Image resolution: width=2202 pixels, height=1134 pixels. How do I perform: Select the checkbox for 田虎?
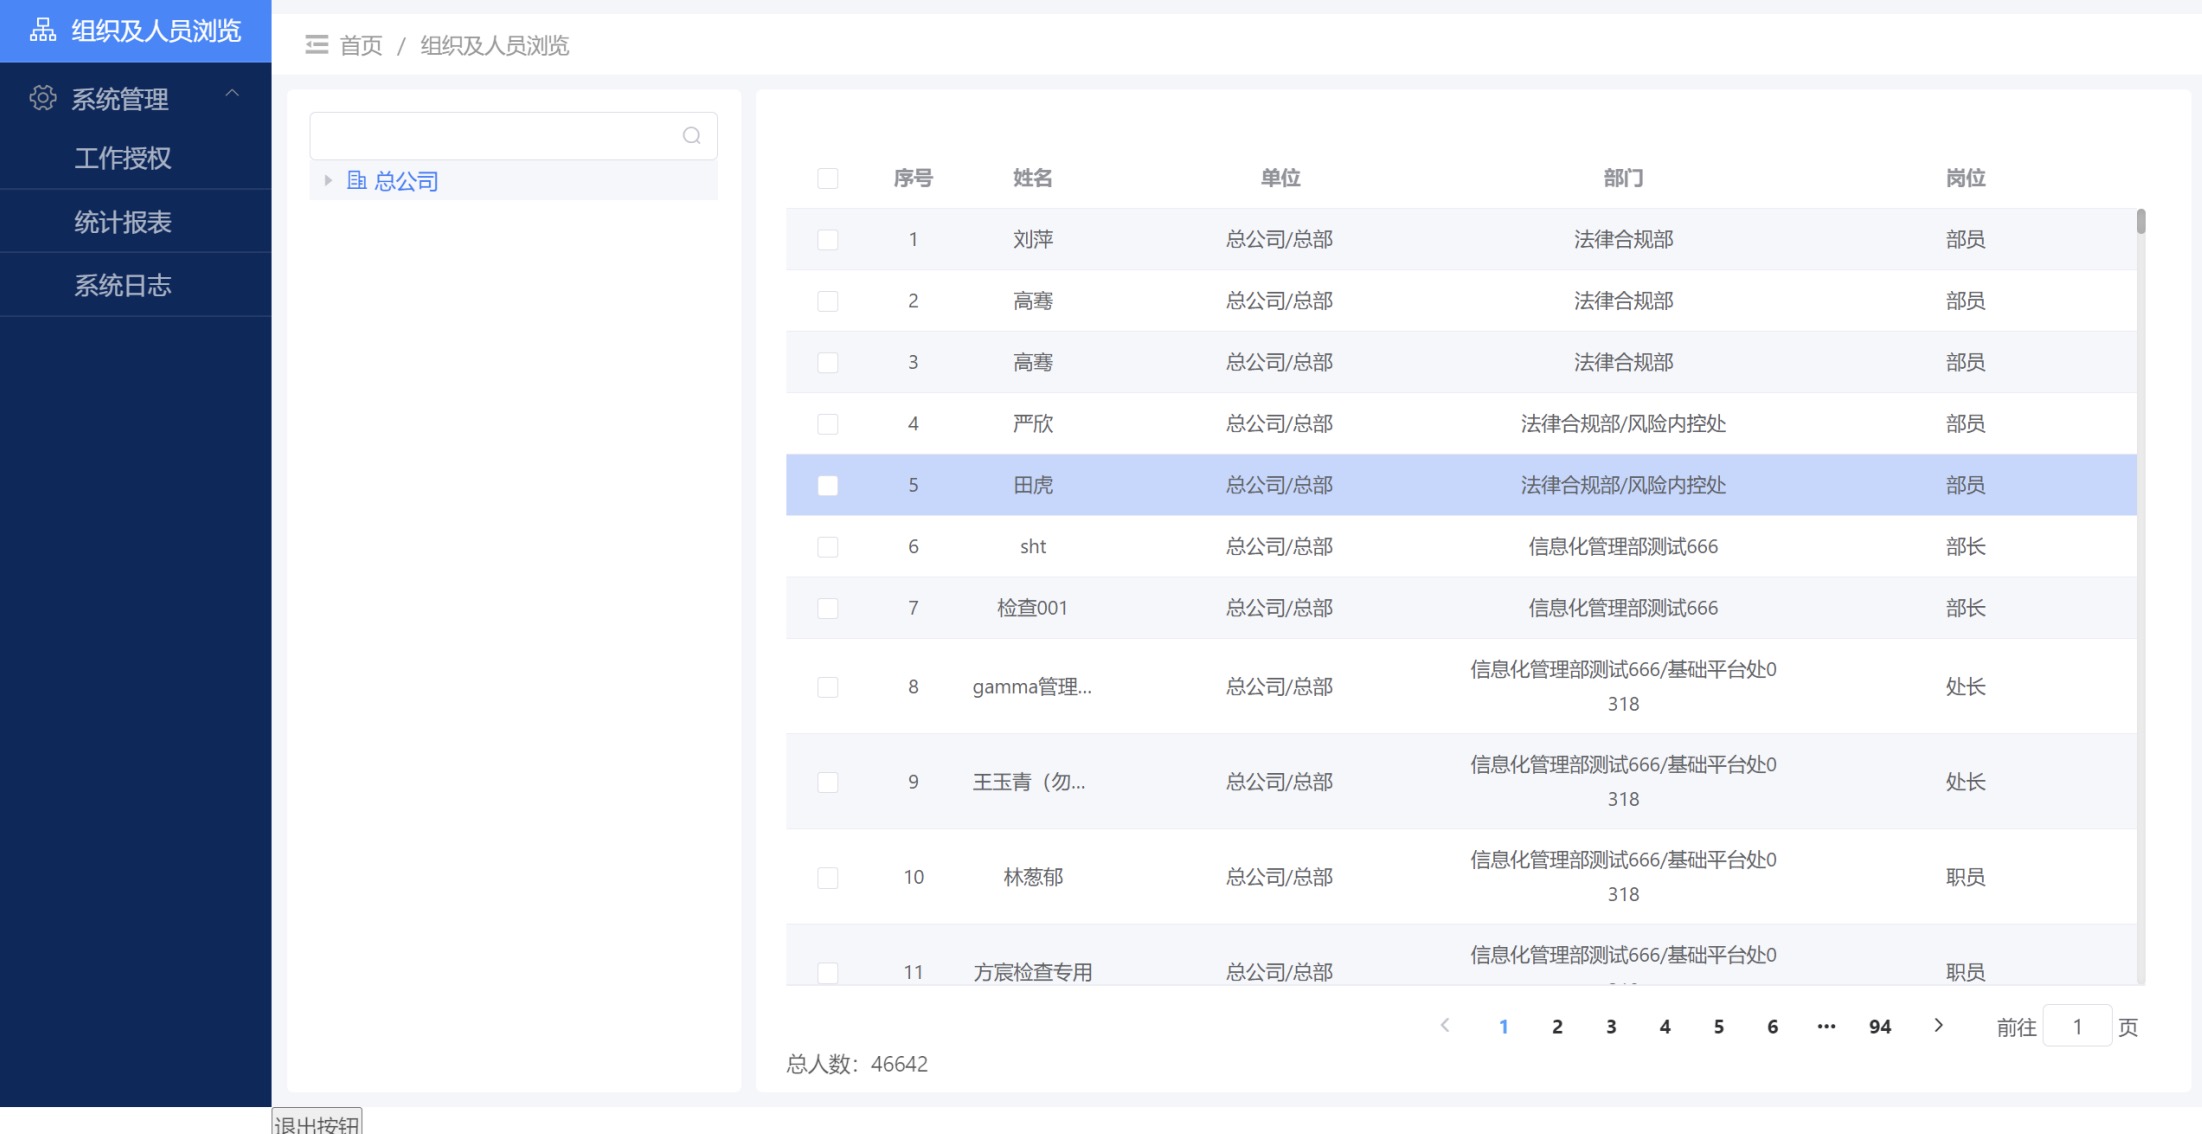pyautogui.click(x=828, y=486)
